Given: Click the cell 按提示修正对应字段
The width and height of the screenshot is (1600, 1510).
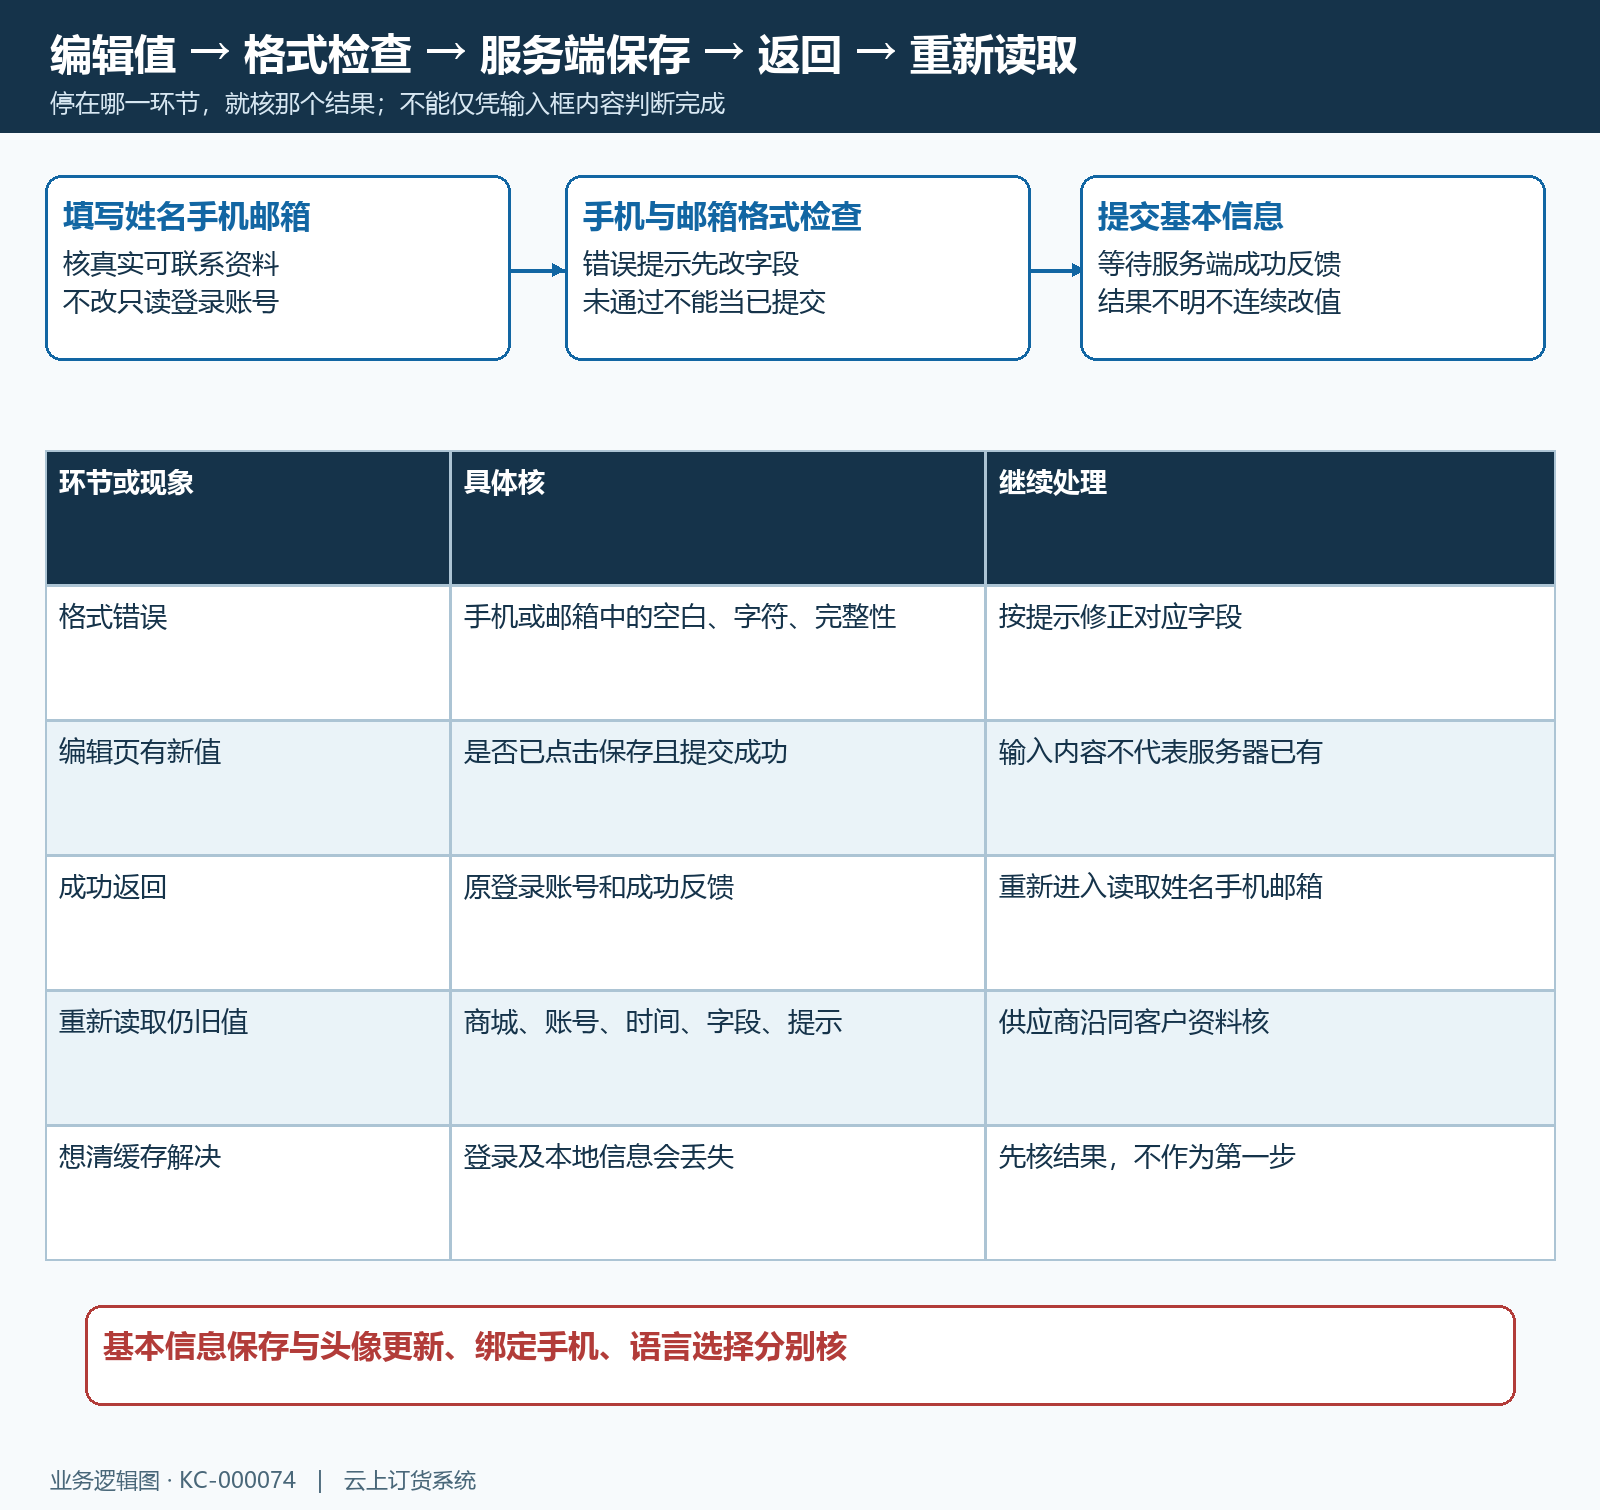Looking at the screenshot, I should pyautogui.click(x=1270, y=653).
